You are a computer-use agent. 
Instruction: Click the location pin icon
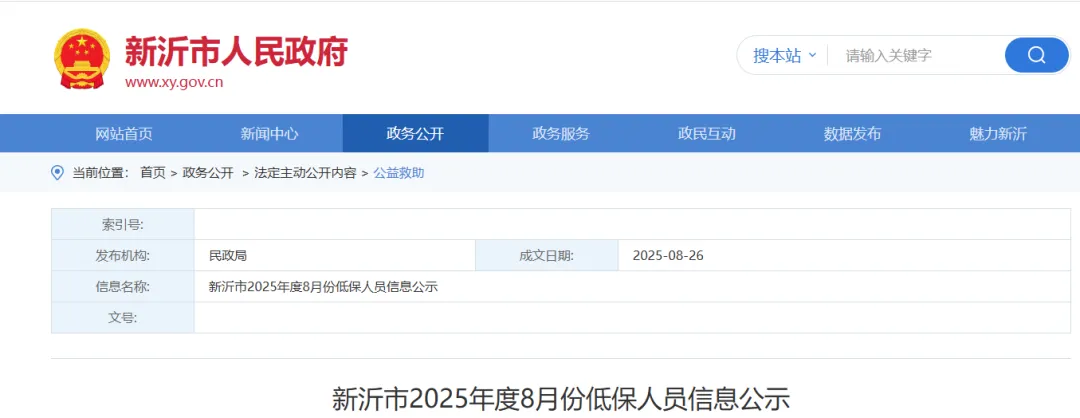(57, 173)
